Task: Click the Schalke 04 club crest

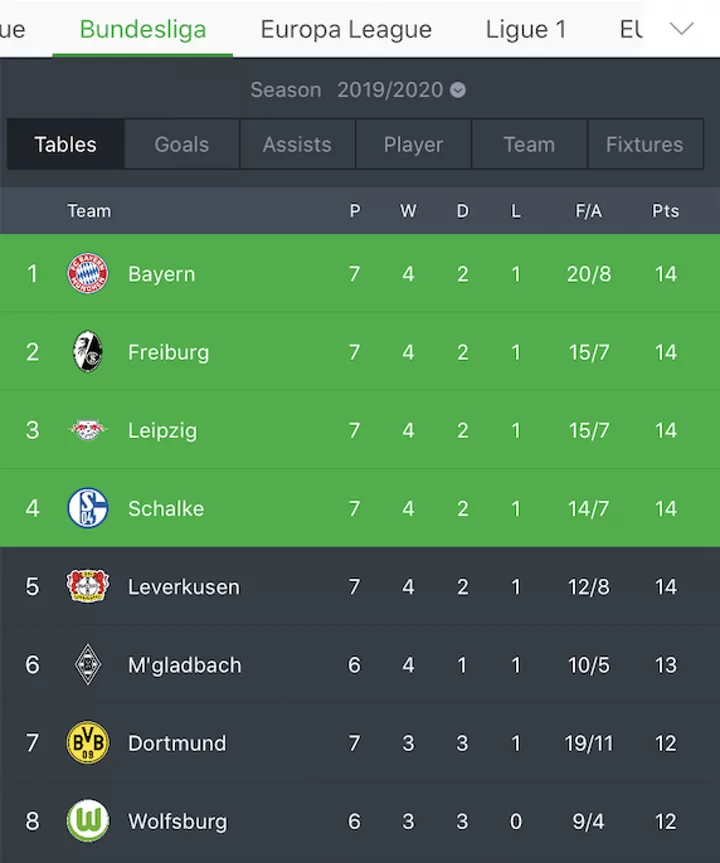Action: [x=89, y=508]
